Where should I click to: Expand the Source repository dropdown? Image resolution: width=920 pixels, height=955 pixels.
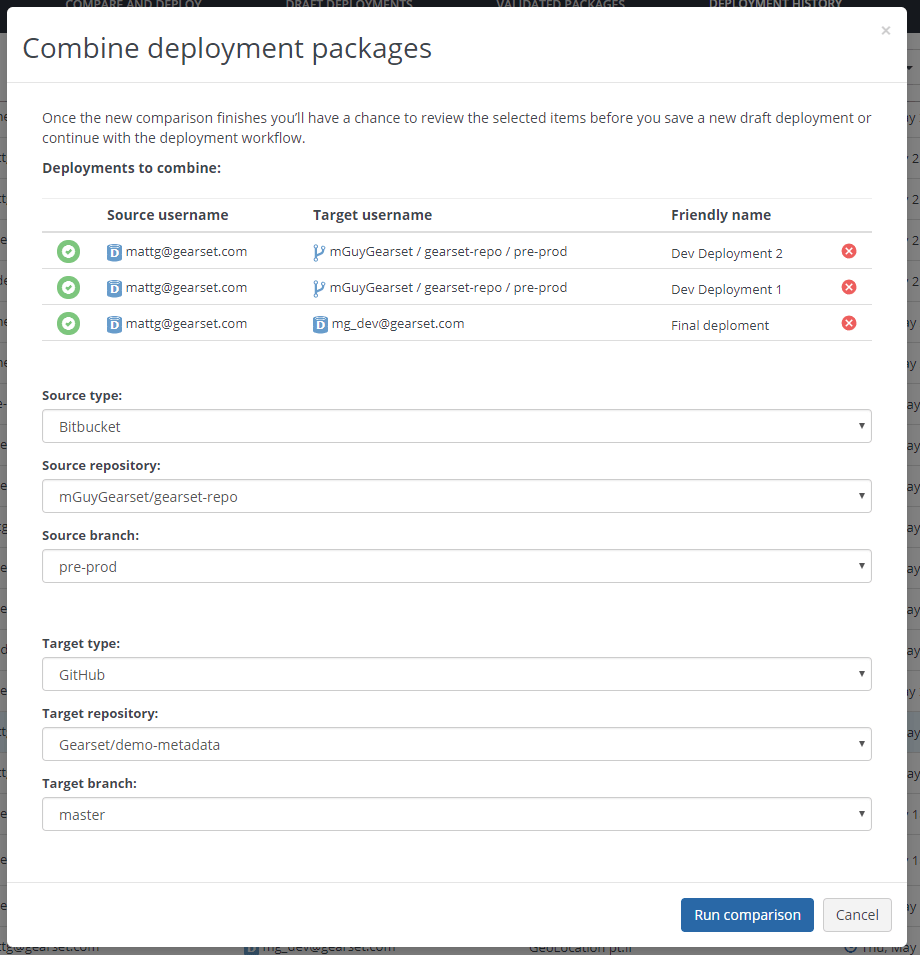click(456, 496)
